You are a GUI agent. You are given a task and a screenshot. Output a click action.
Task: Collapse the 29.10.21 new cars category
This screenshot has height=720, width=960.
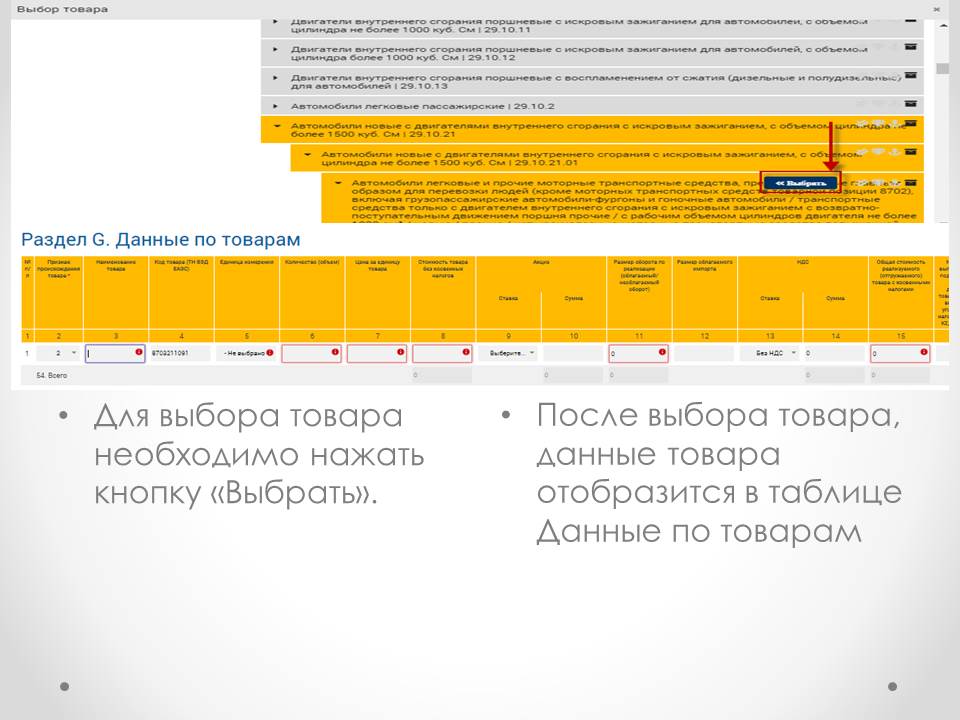point(276,127)
